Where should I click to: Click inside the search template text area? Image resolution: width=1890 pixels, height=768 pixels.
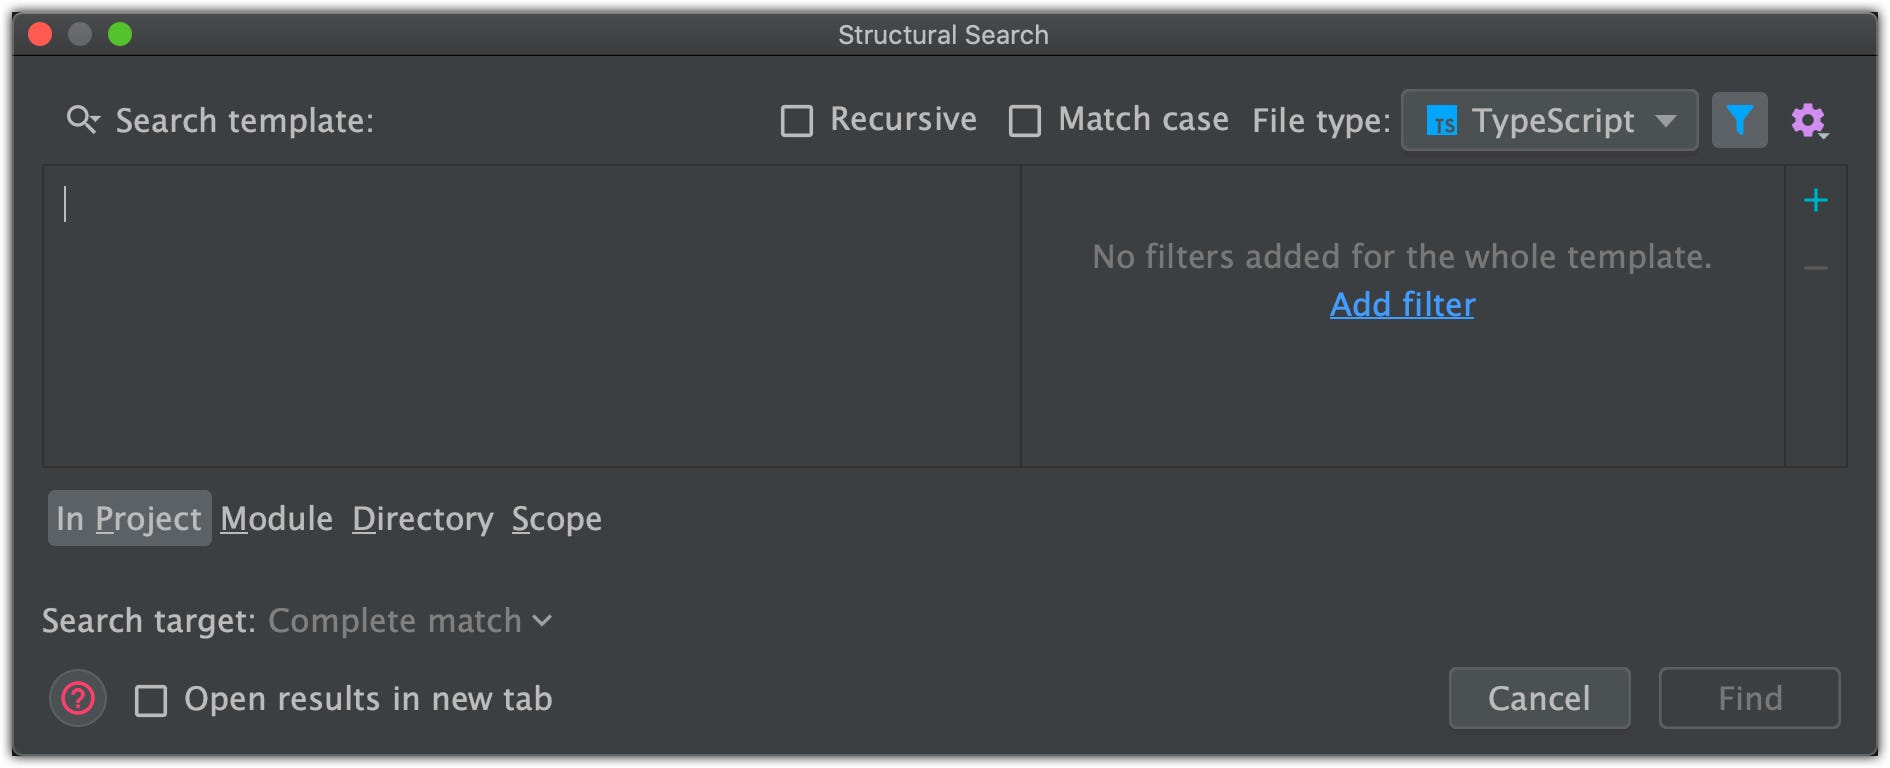point(530,315)
